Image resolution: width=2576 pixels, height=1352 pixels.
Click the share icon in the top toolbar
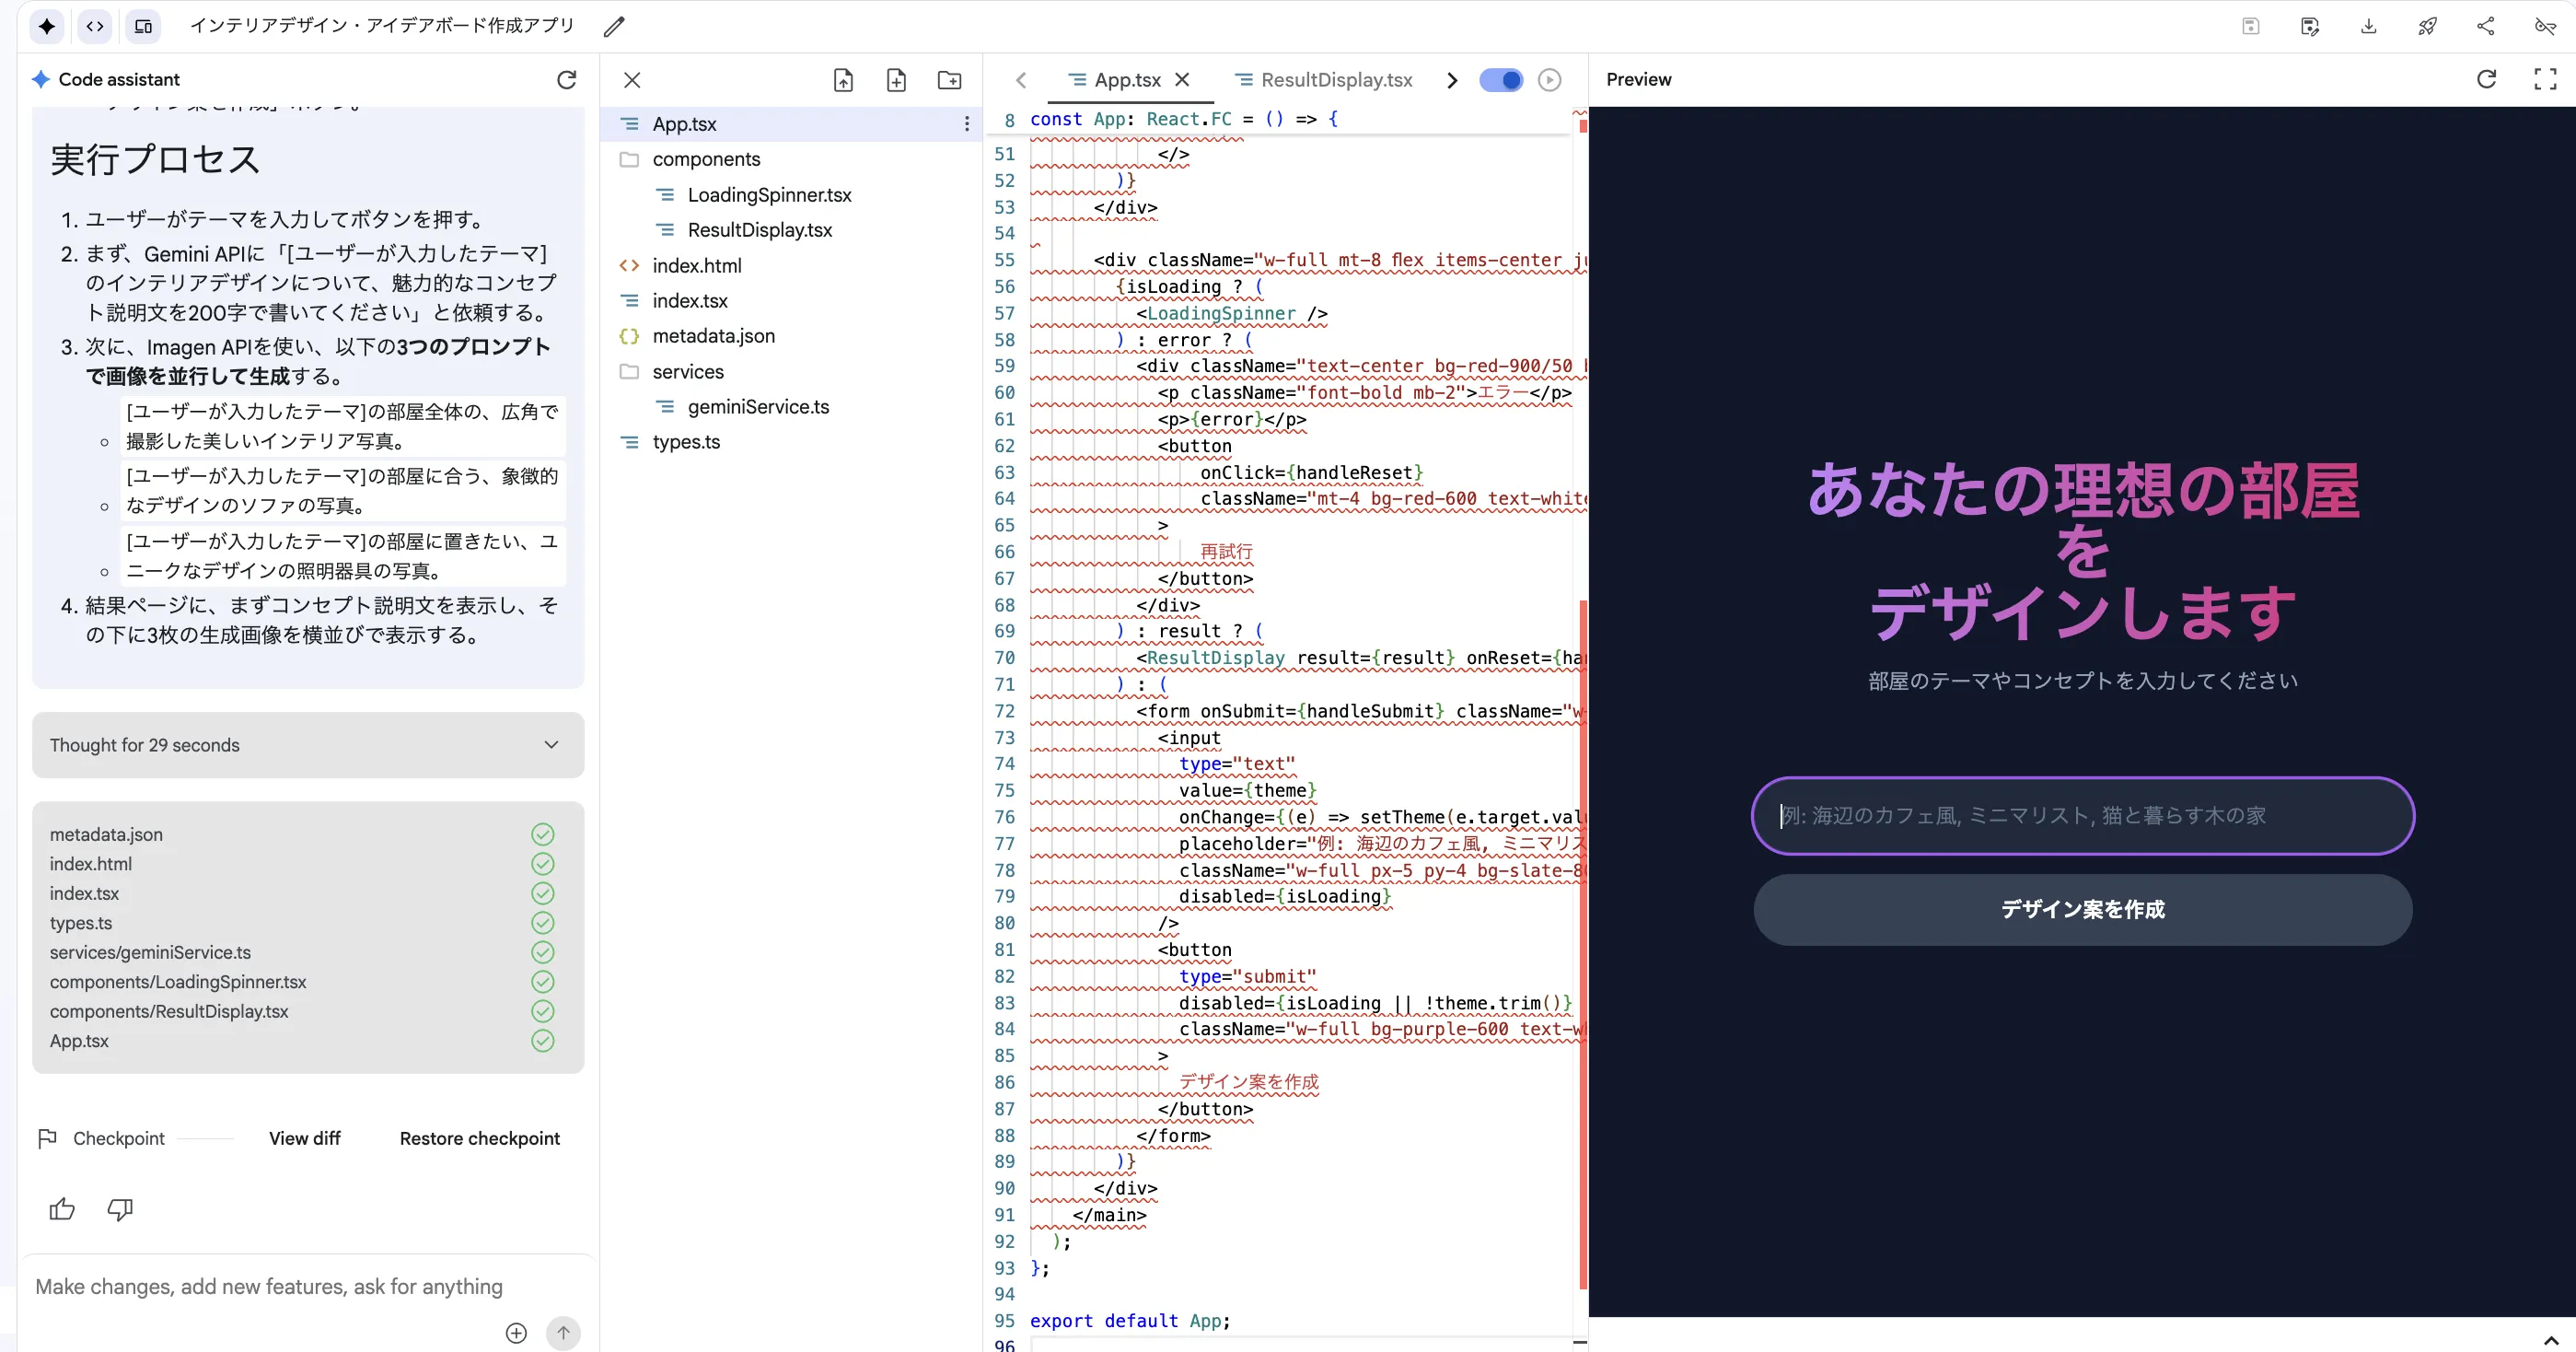[2487, 27]
